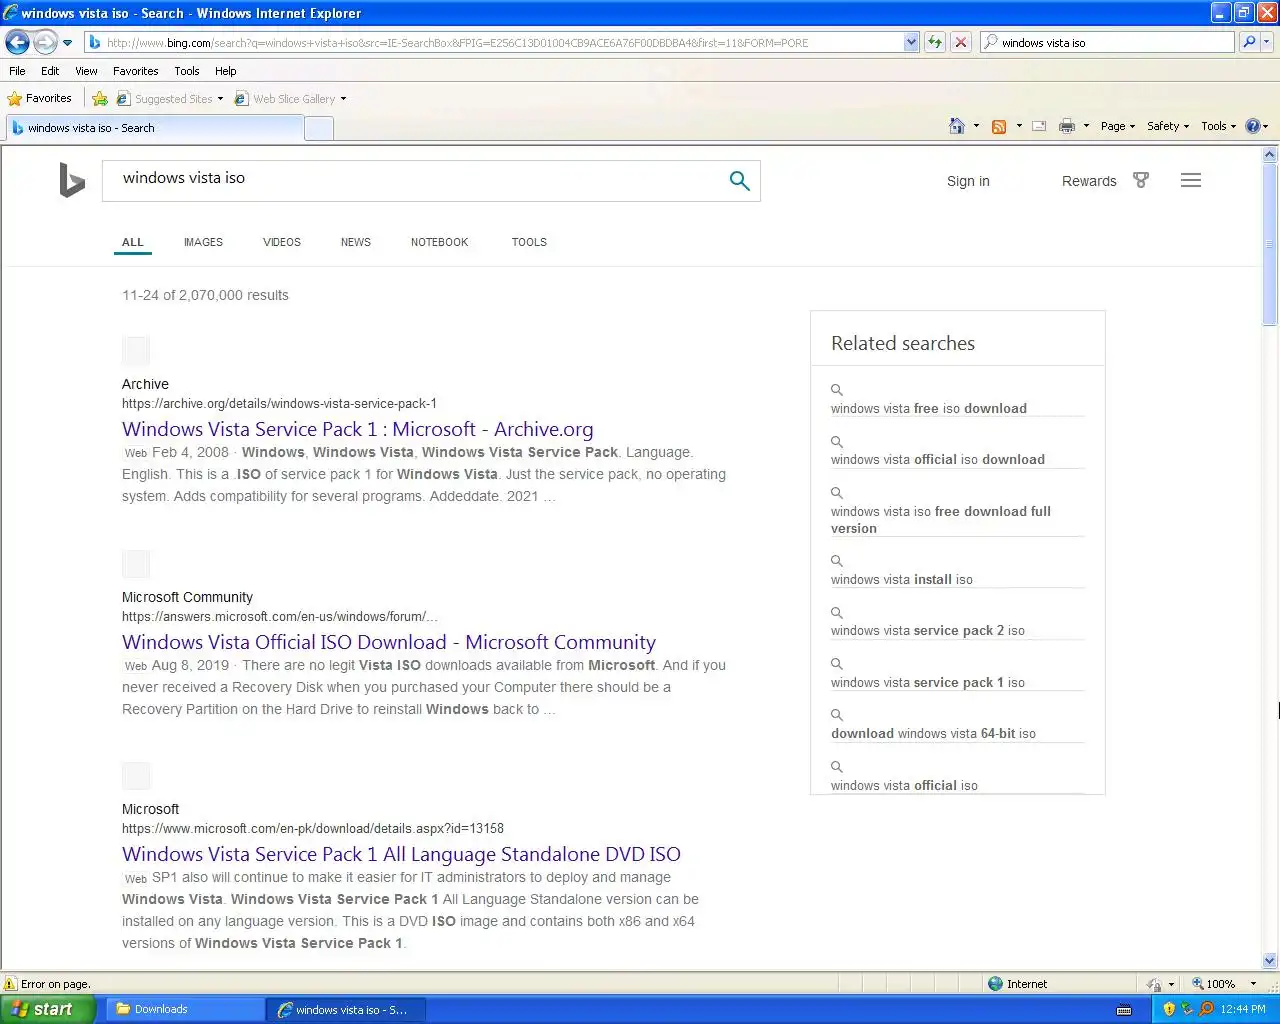
Task: Open the View menu
Action: pyautogui.click(x=86, y=71)
